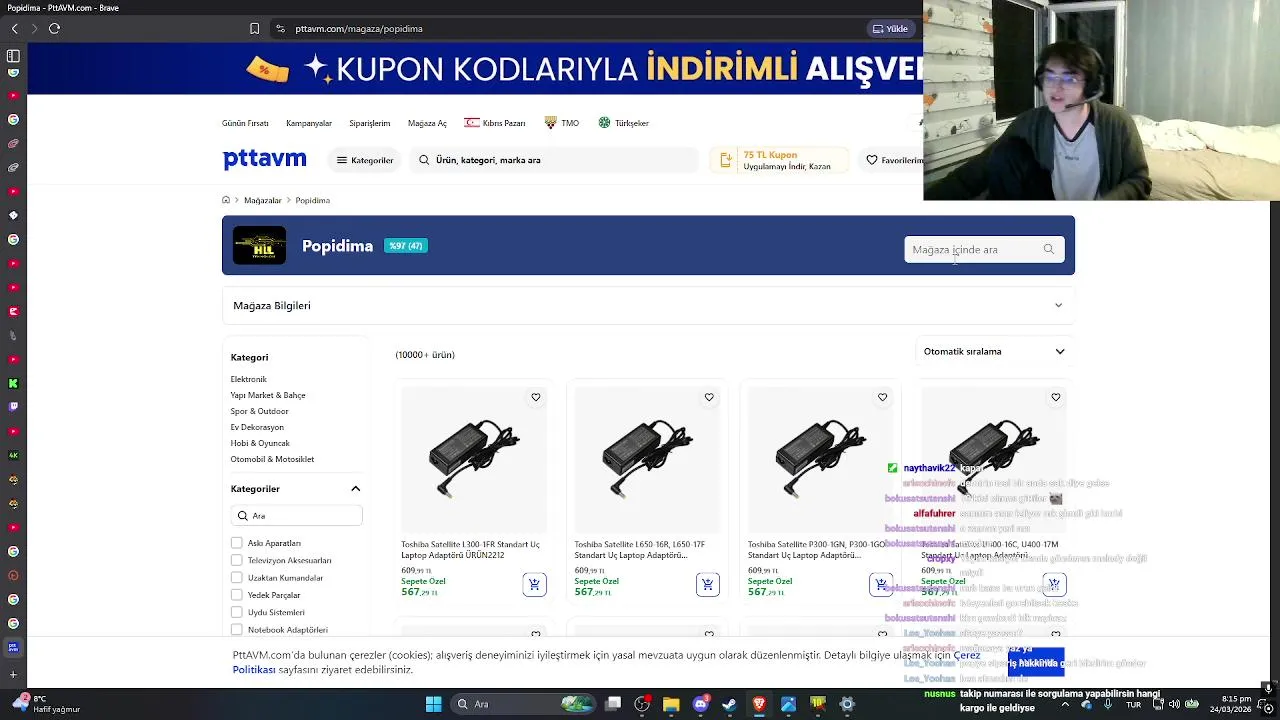Check the Yedek Parçalar filter
Viewport: 1280px width, 720px height.
tap(237, 595)
